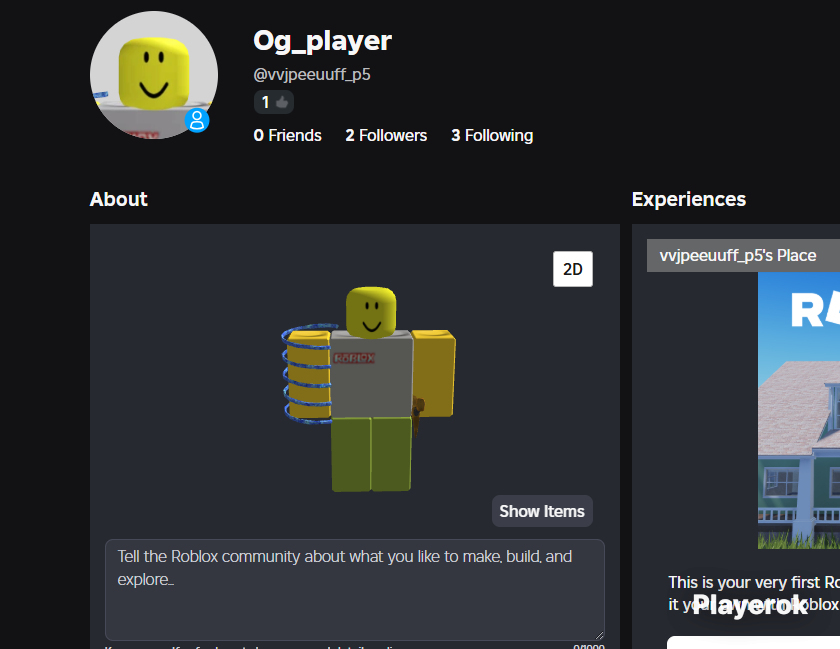Image resolution: width=840 pixels, height=649 pixels.
Task: Click the About section heading
Action: (x=118, y=199)
